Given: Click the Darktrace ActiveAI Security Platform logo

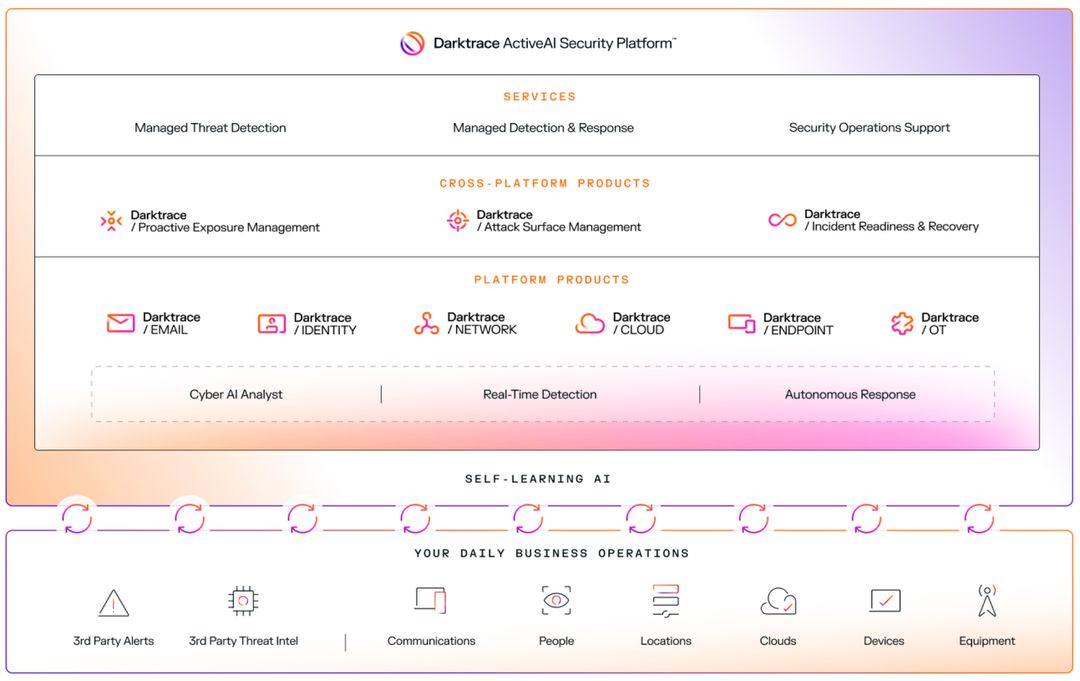Looking at the screenshot, I should click(x=410, y=43).
